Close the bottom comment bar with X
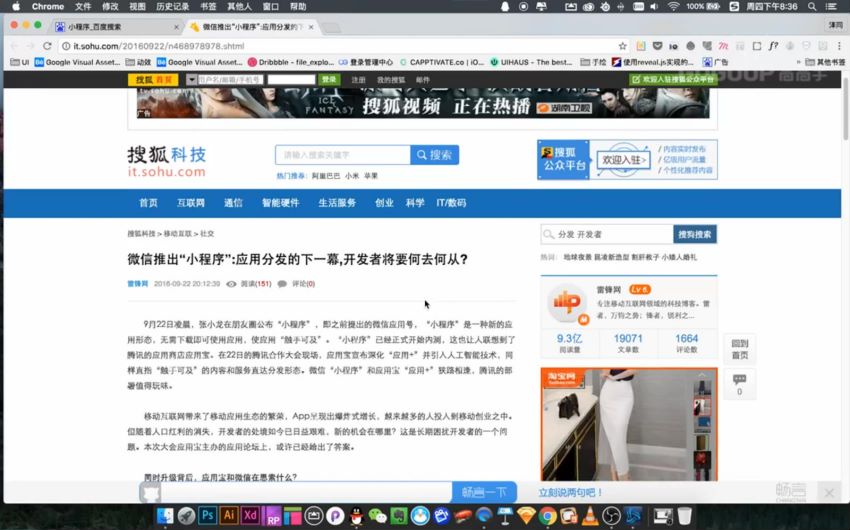This screenshot has height=530, width=850. pos(829,493)
